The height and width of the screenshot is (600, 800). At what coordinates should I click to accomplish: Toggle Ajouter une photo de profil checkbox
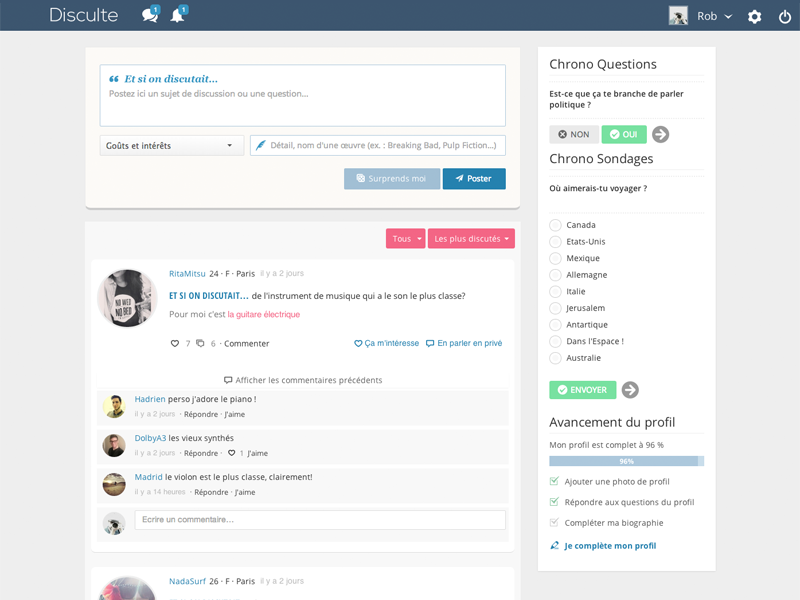pyautogui.click(x=554, y=481)
